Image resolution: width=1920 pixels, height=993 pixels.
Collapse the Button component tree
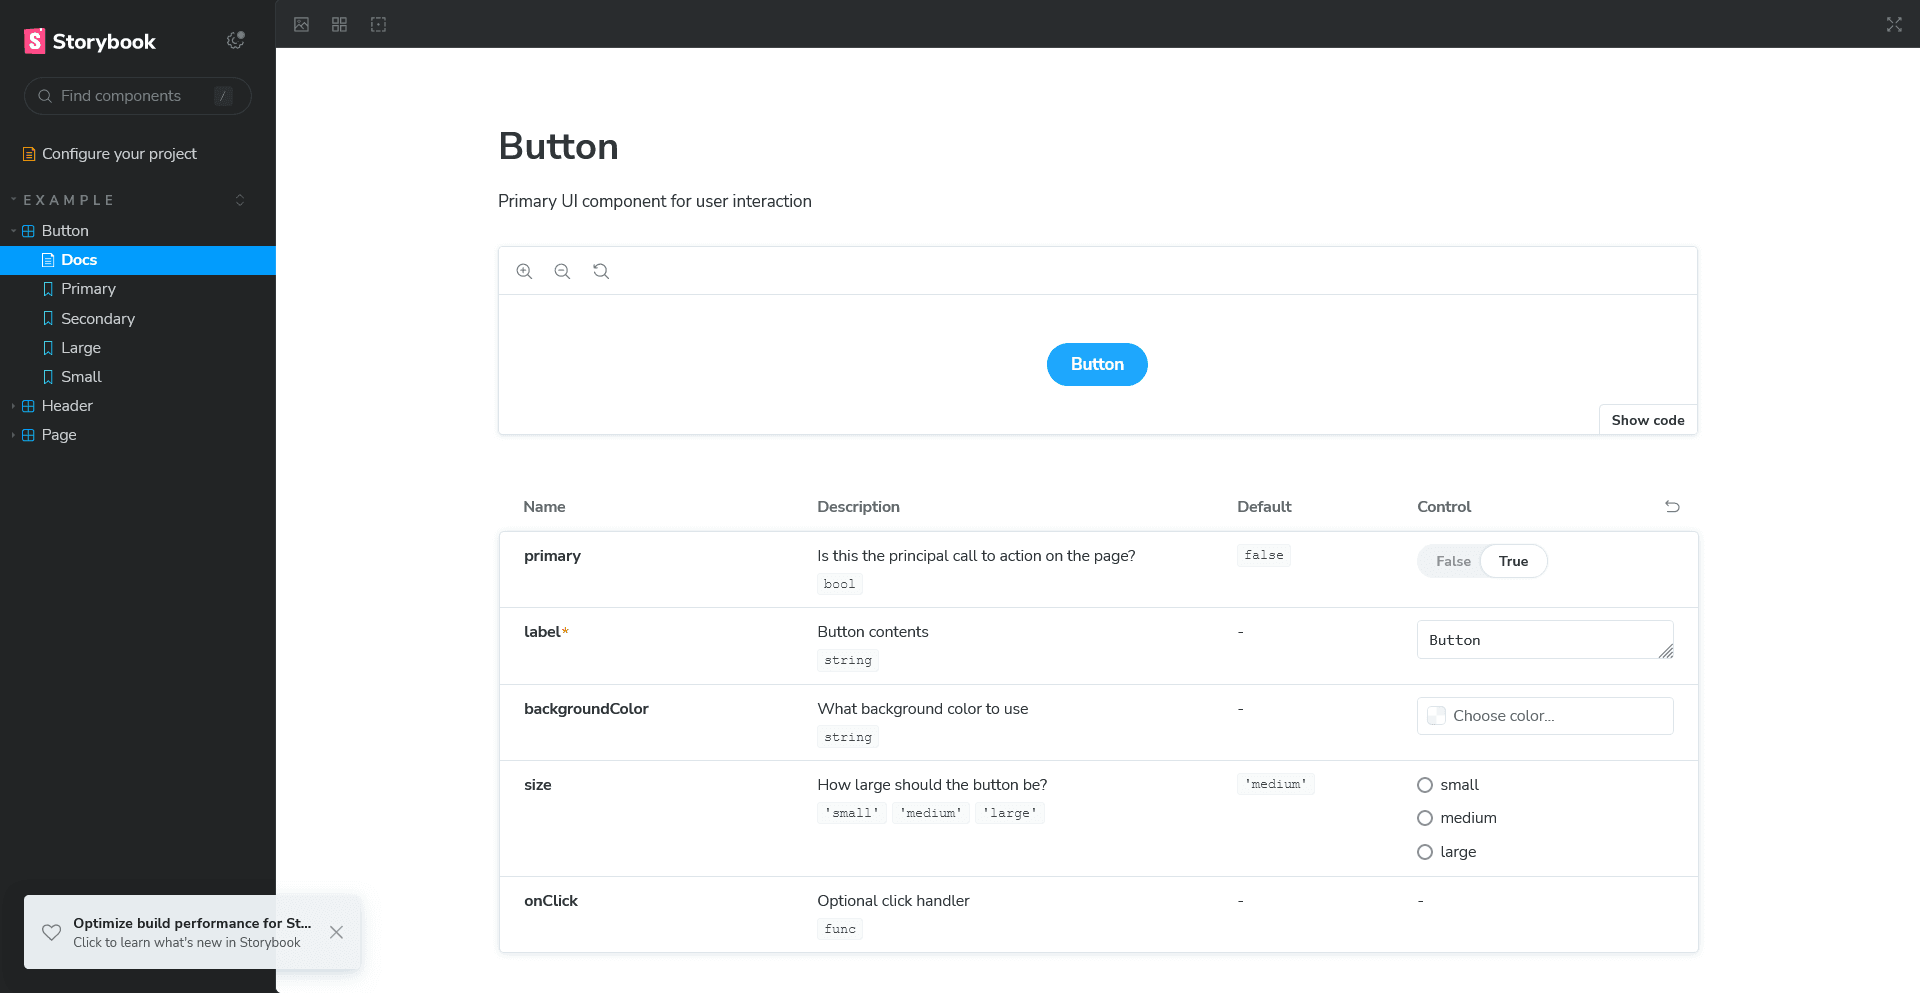tap(13, 231)
